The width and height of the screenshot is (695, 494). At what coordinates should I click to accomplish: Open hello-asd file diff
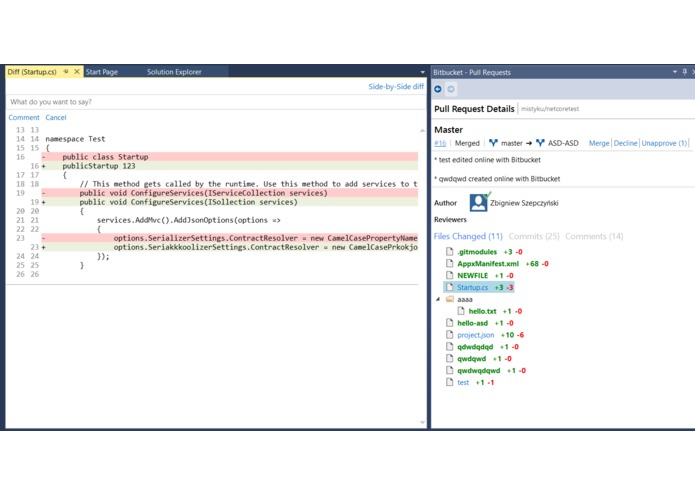tap(472, 323)
